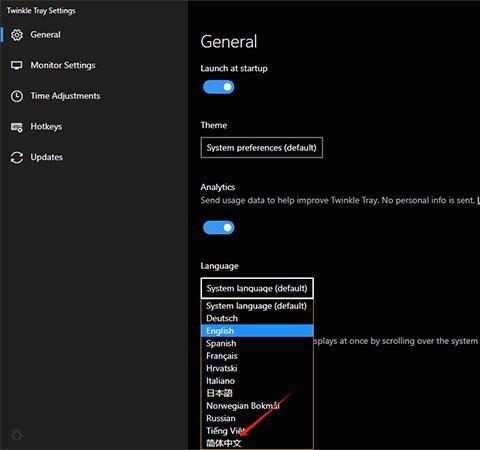Image resolution: width=480 pixels, height=450 pixels.
Task: Select Russian language option
Action: tap(257, 418)
